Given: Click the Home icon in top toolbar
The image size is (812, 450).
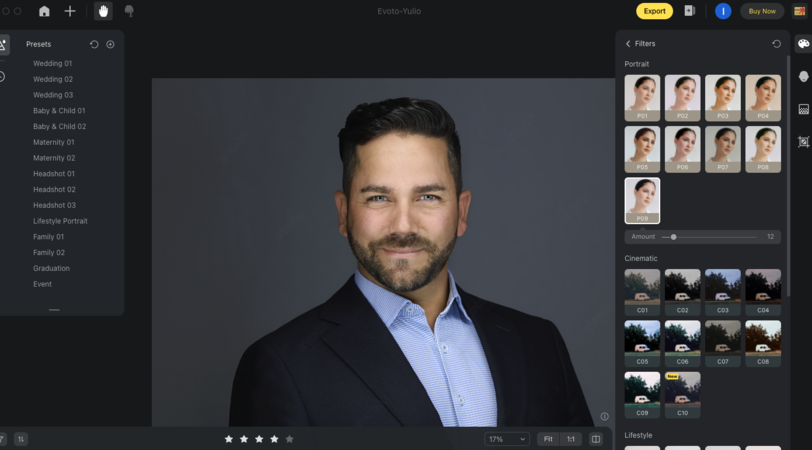Looking at the screenshot, I should coord(44,11).
